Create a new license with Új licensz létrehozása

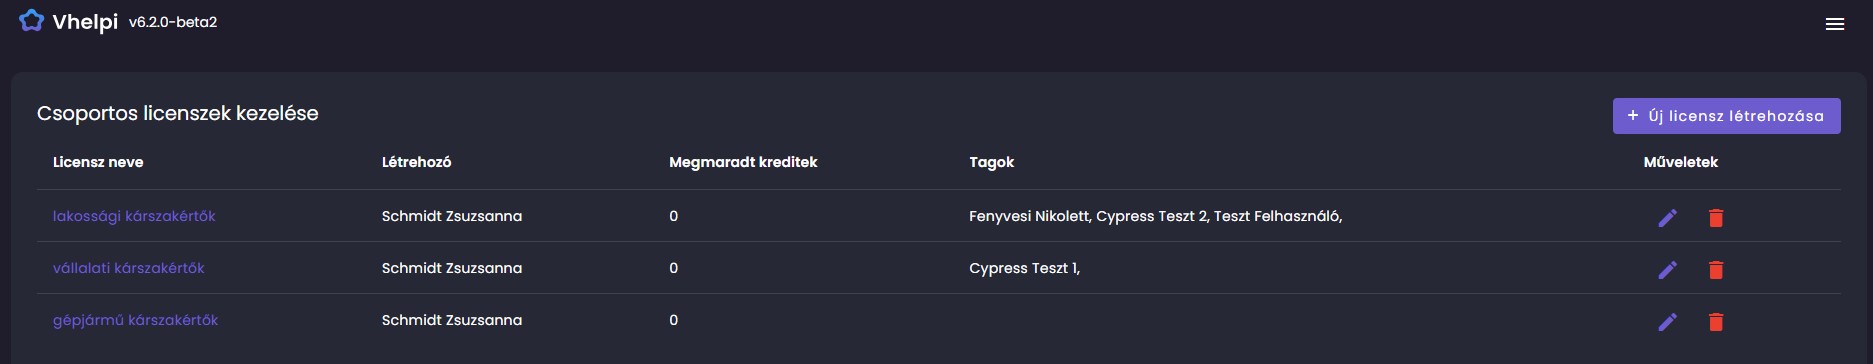(1726, 116)
